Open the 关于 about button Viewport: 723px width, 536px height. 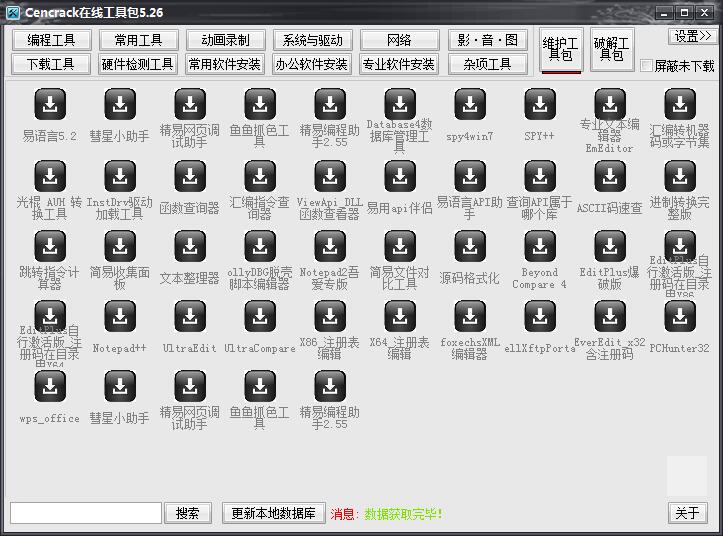pos(687,513)
